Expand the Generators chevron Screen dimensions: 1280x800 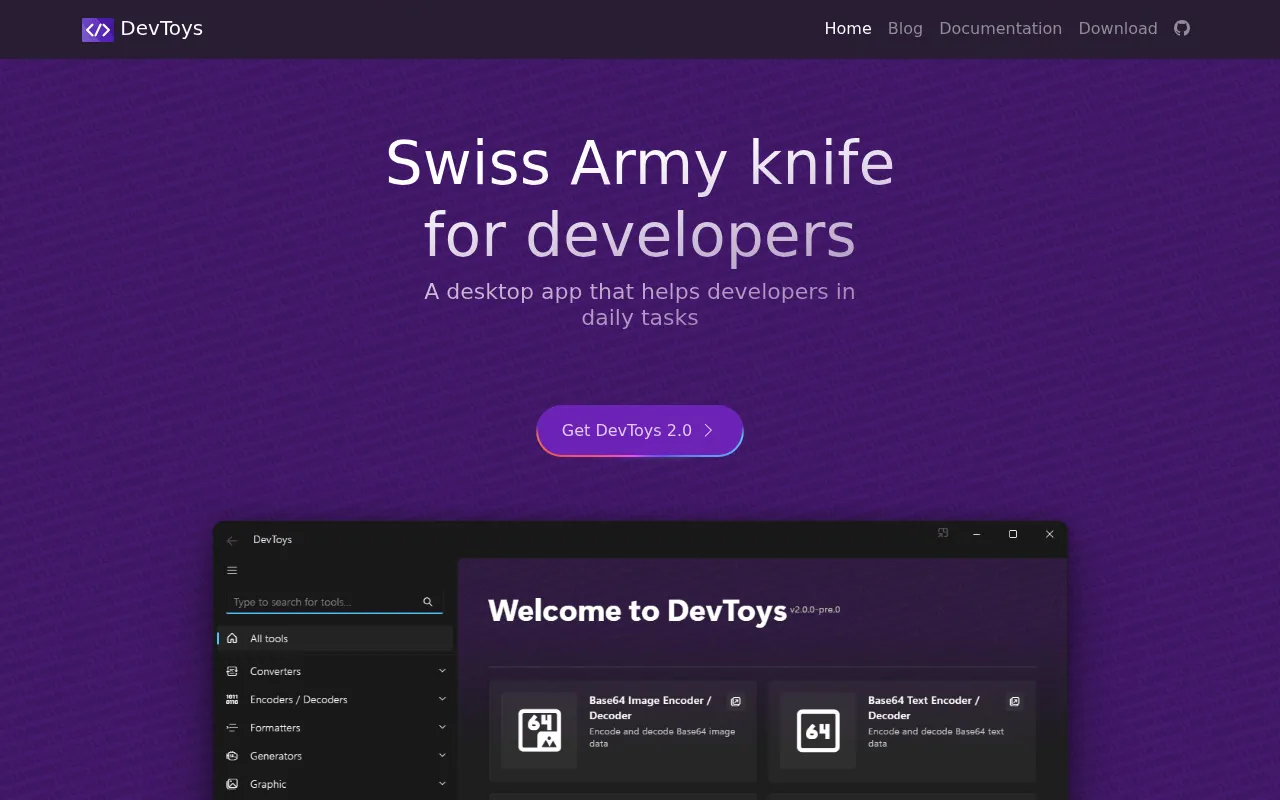tap(442, 756)
